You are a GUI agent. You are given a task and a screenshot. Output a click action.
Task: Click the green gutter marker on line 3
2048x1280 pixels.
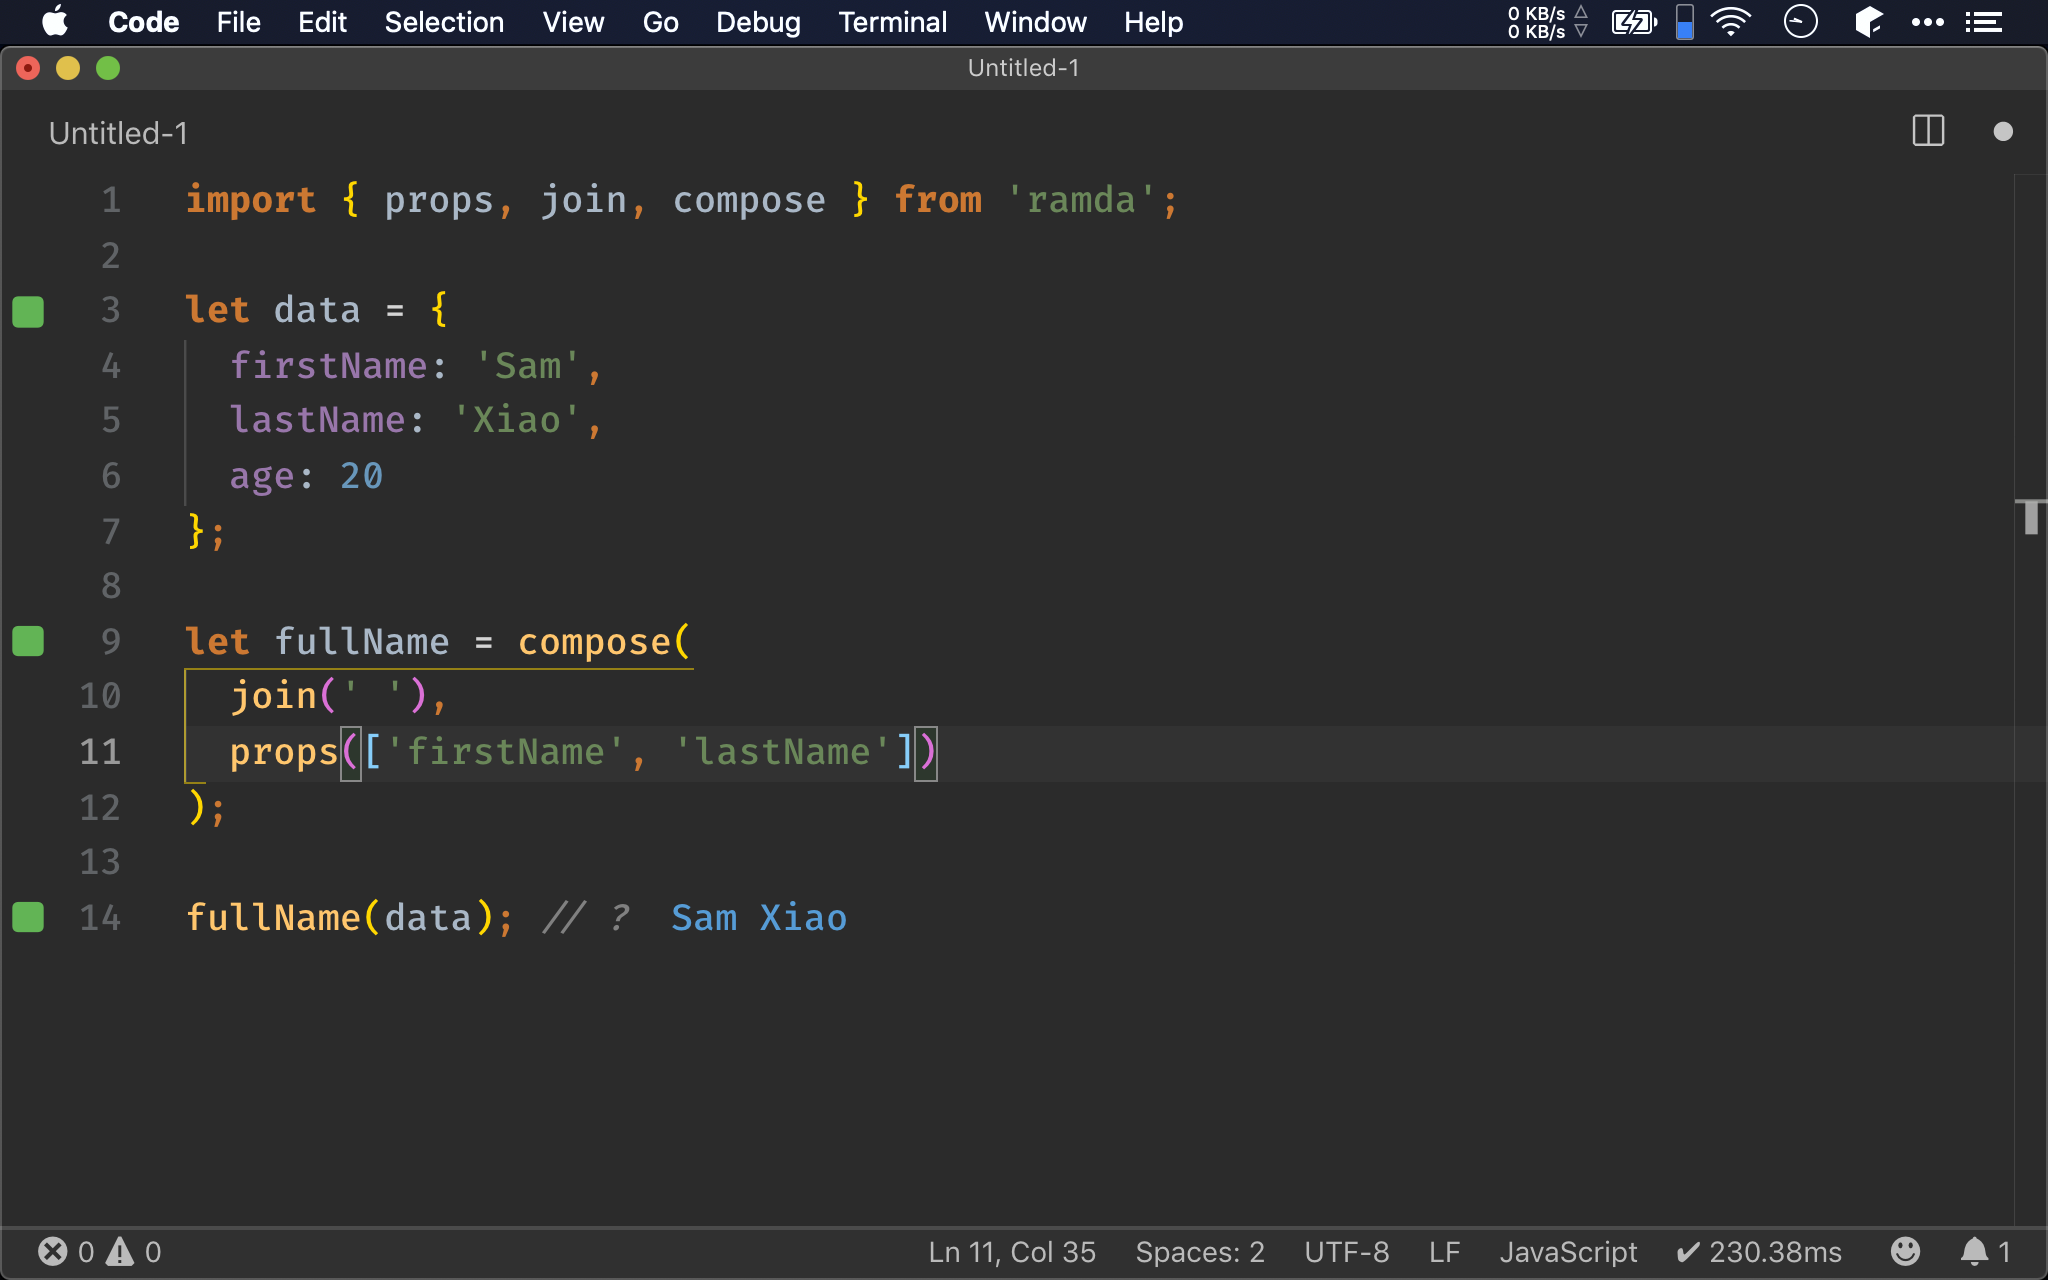(28, 311)
